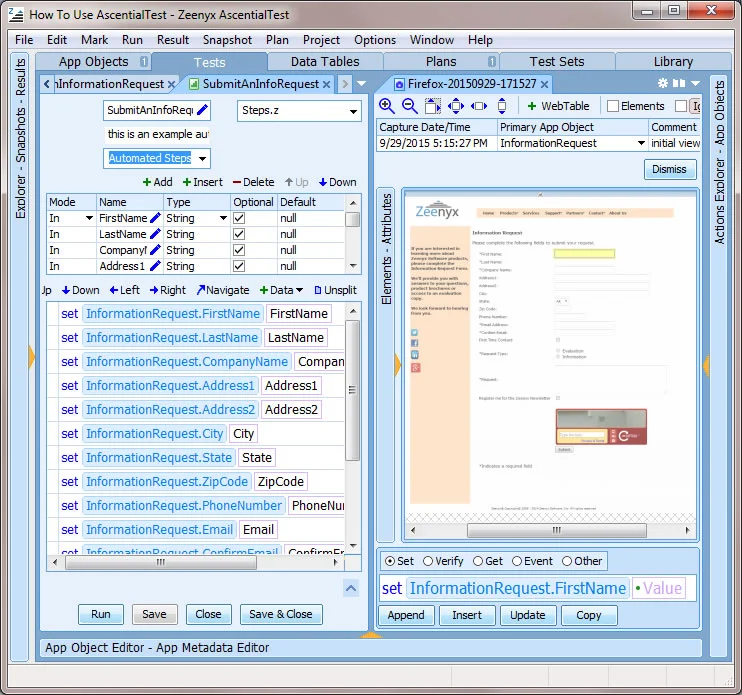742x695 pixels.
Task: Toggle Optional checkbox for Address1 row
Action: [239, 266]
